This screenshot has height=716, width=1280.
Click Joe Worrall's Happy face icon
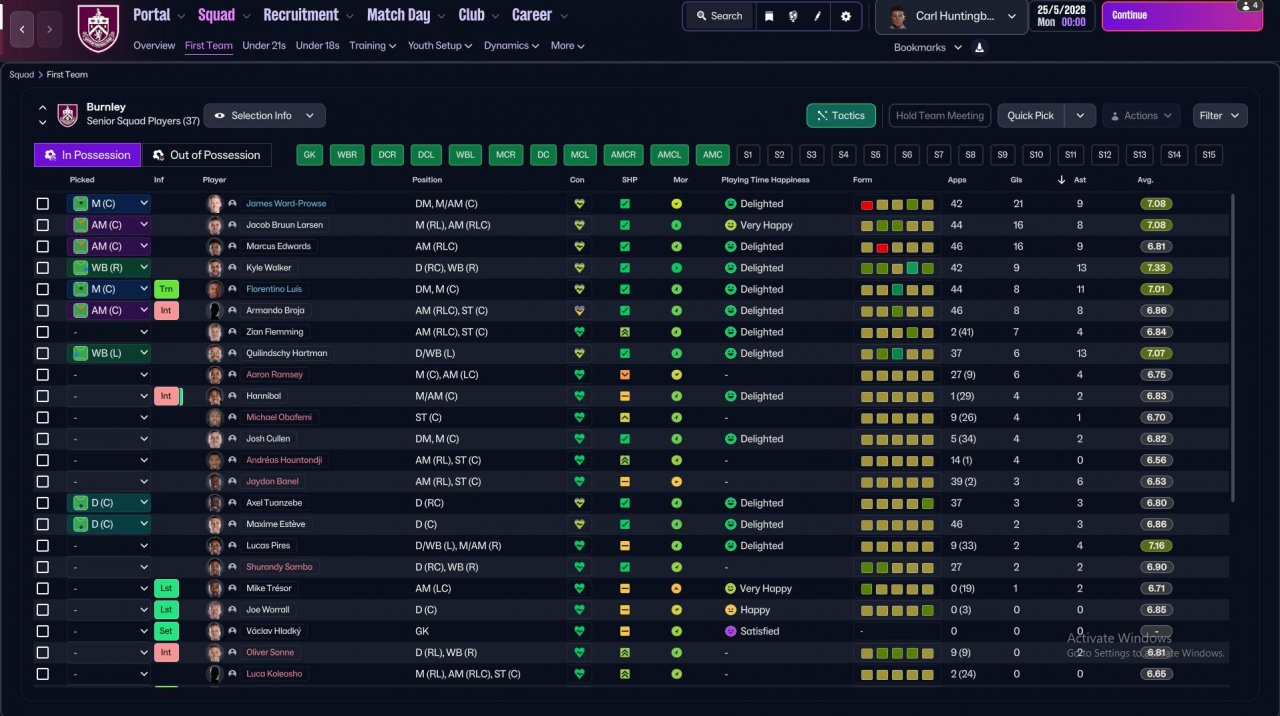(730, 610)
